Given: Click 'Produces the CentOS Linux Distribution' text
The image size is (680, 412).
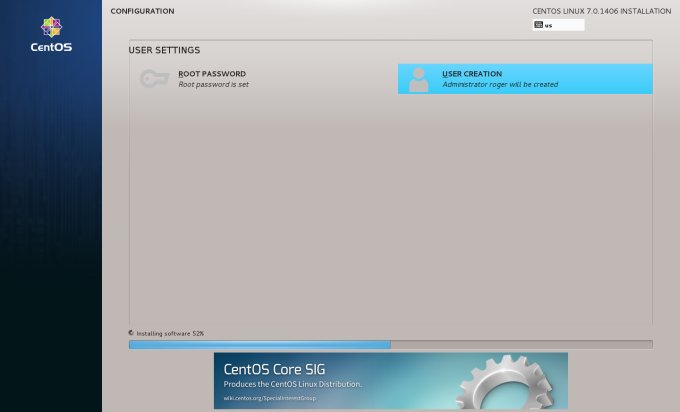Looking at the screenshot, I should coord(293,384).
